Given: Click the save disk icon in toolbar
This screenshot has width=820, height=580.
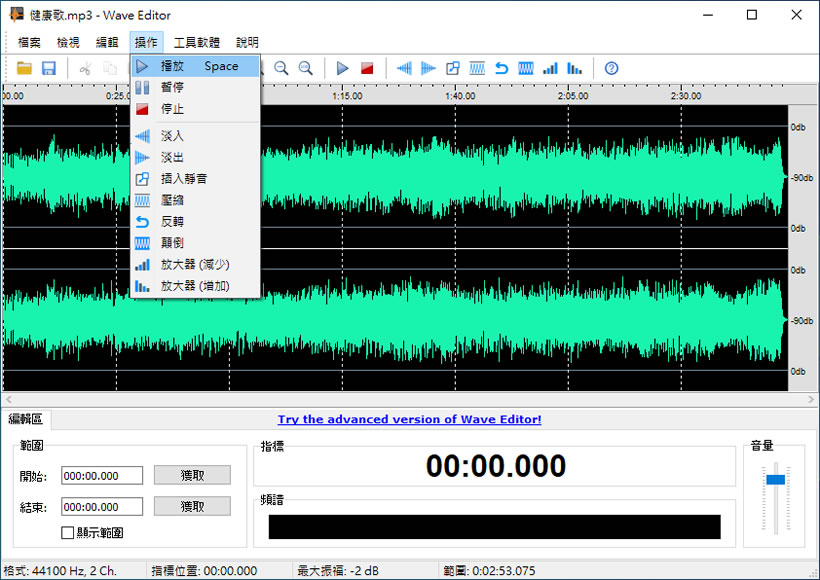Looking at the screenshot, I should 48,68.
